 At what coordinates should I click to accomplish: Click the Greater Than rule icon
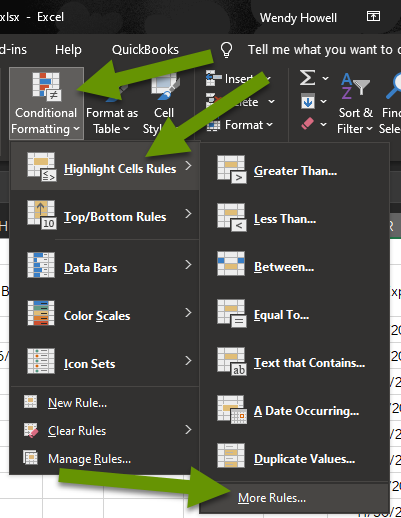[x=232, y=170]
